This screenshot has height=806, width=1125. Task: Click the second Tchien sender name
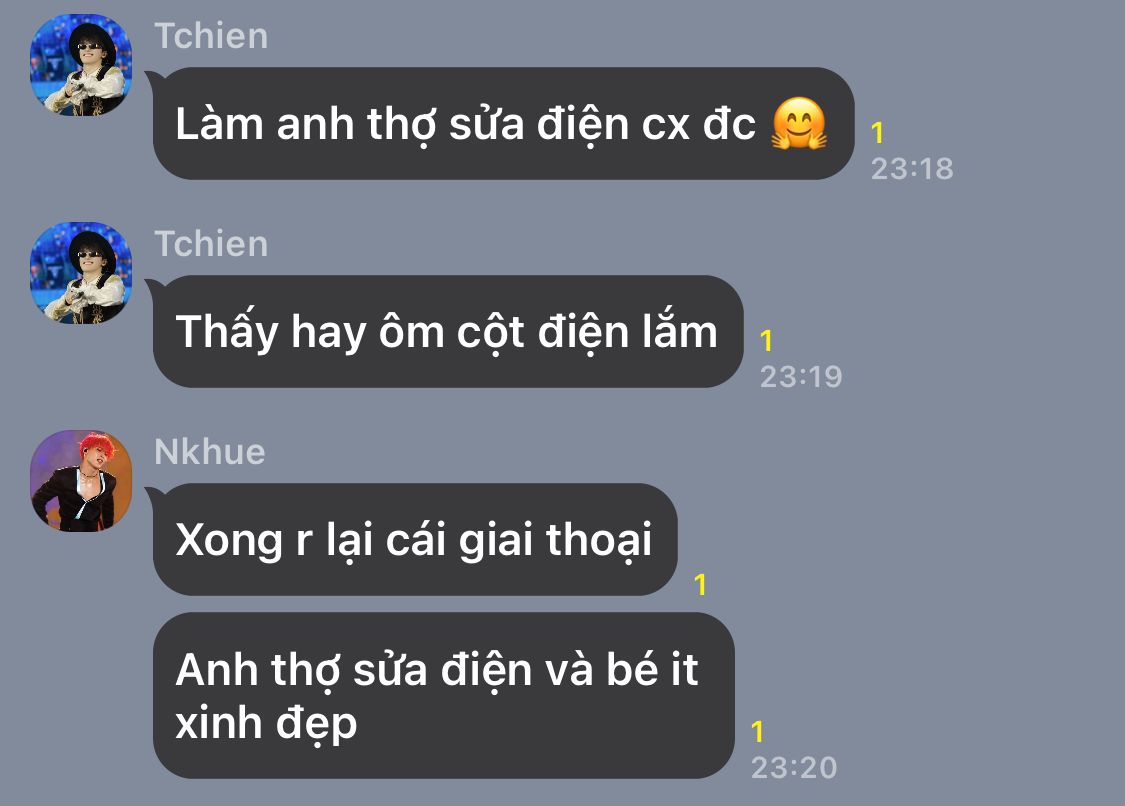click(211, 244)
